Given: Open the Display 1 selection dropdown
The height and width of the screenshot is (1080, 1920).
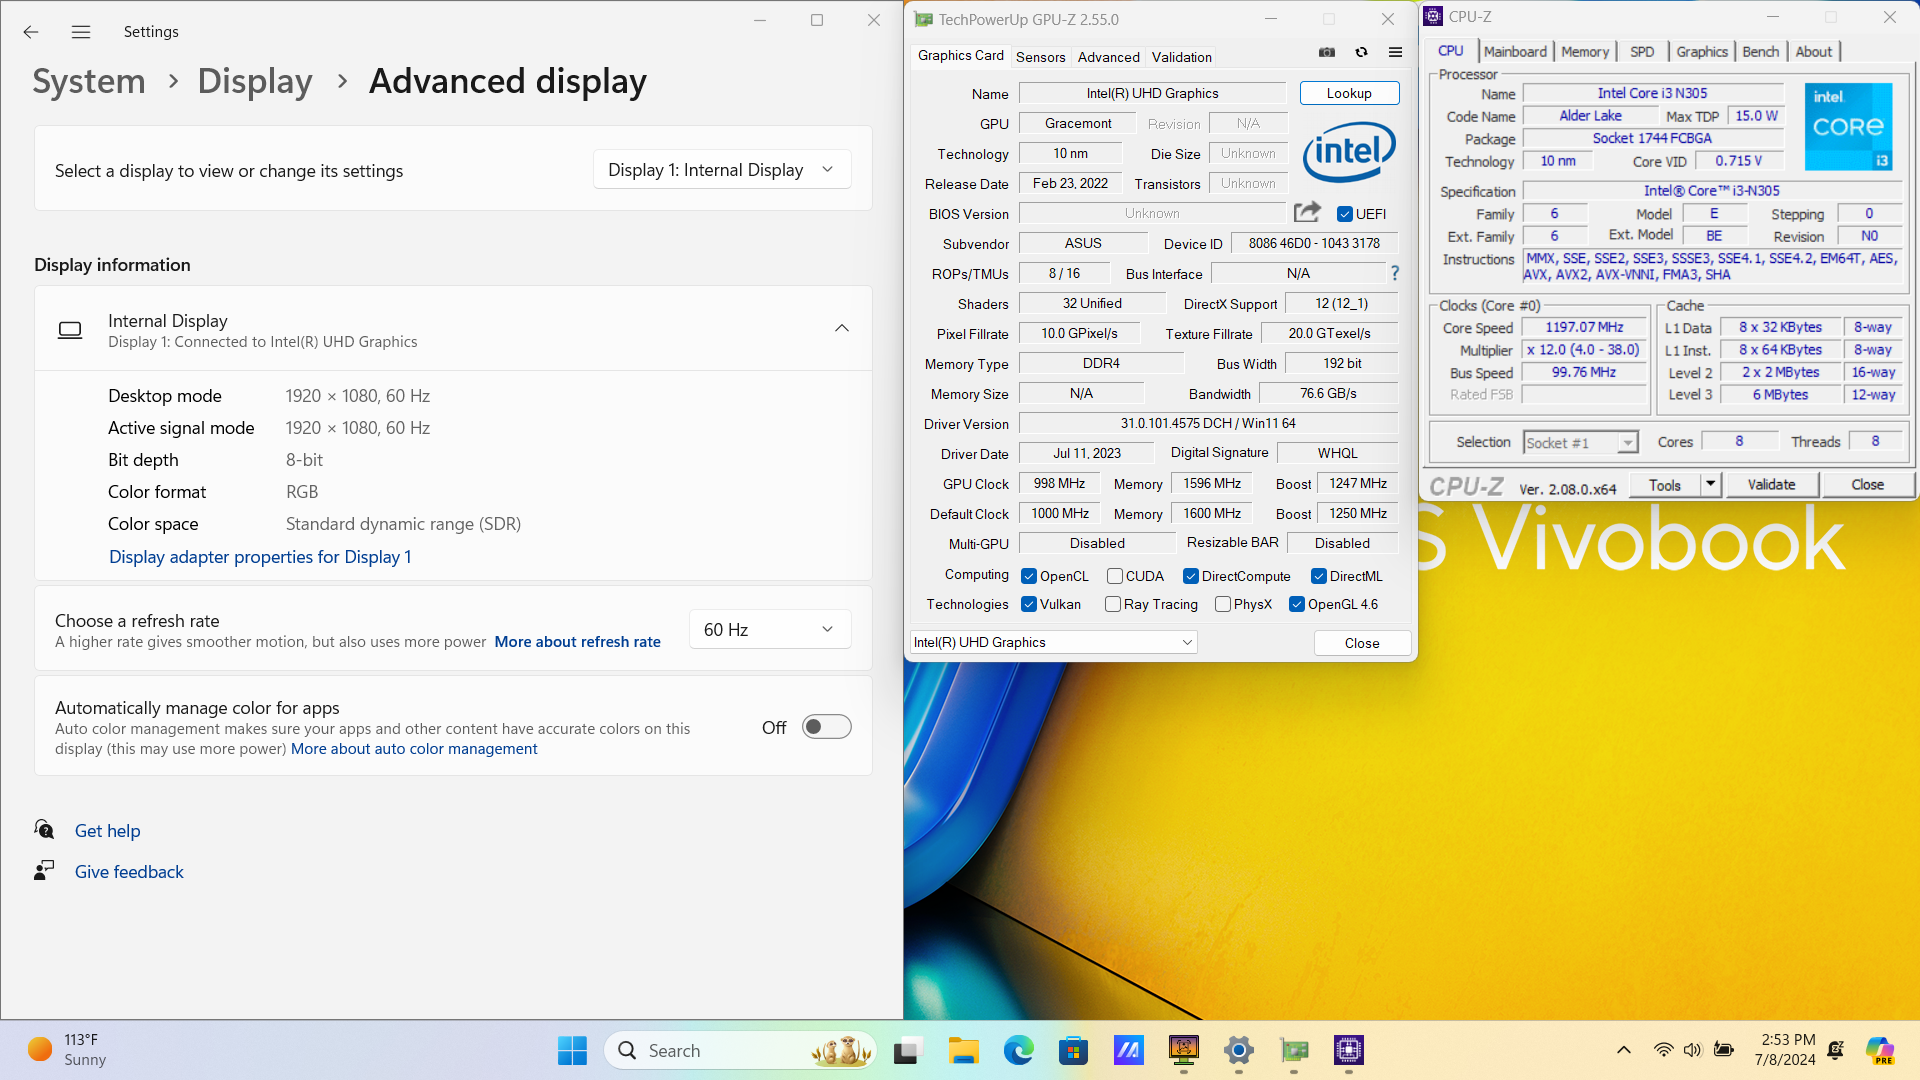Looking at the screenshot, I should pos(722,170).
